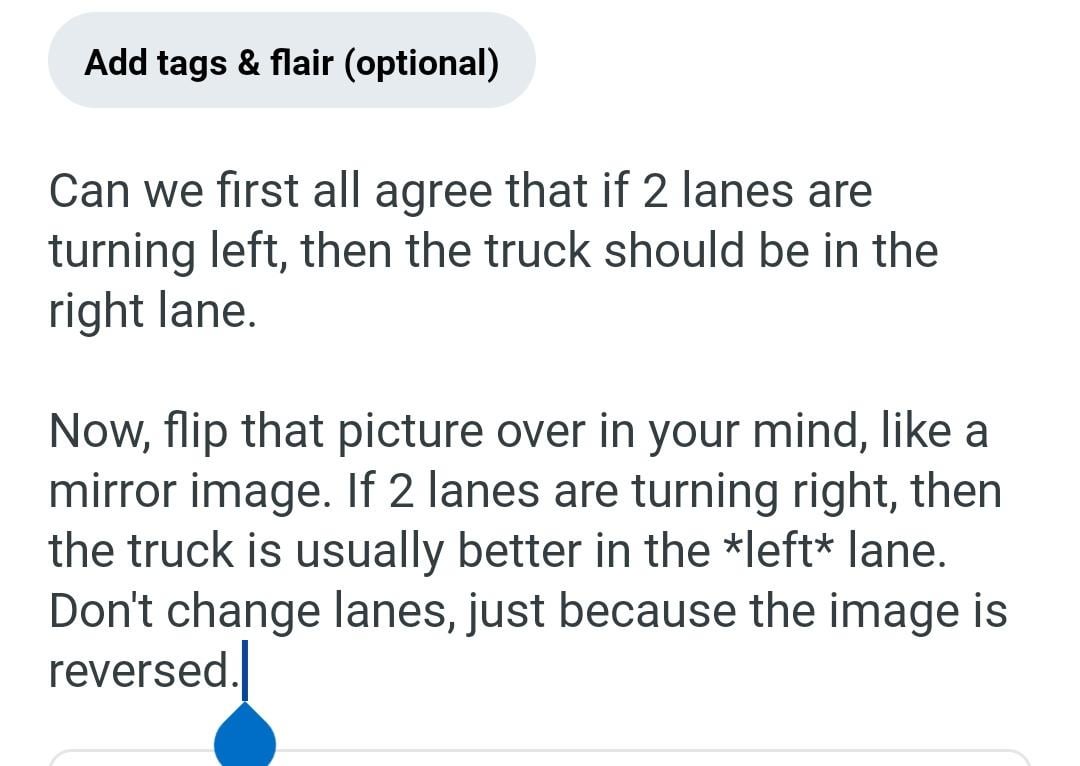
Task: Tap the outlined box below the post text
Action: coord(539,757)
